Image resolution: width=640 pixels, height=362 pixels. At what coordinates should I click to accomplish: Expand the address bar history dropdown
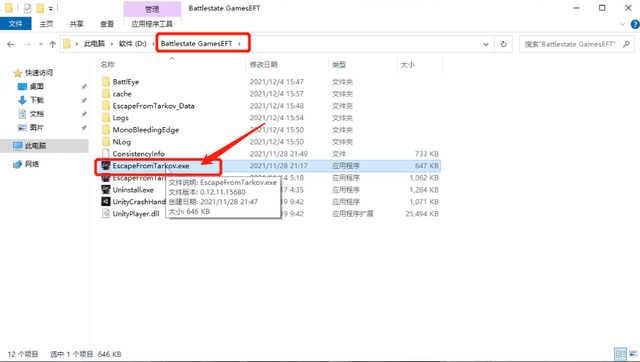tap(486, 44)
